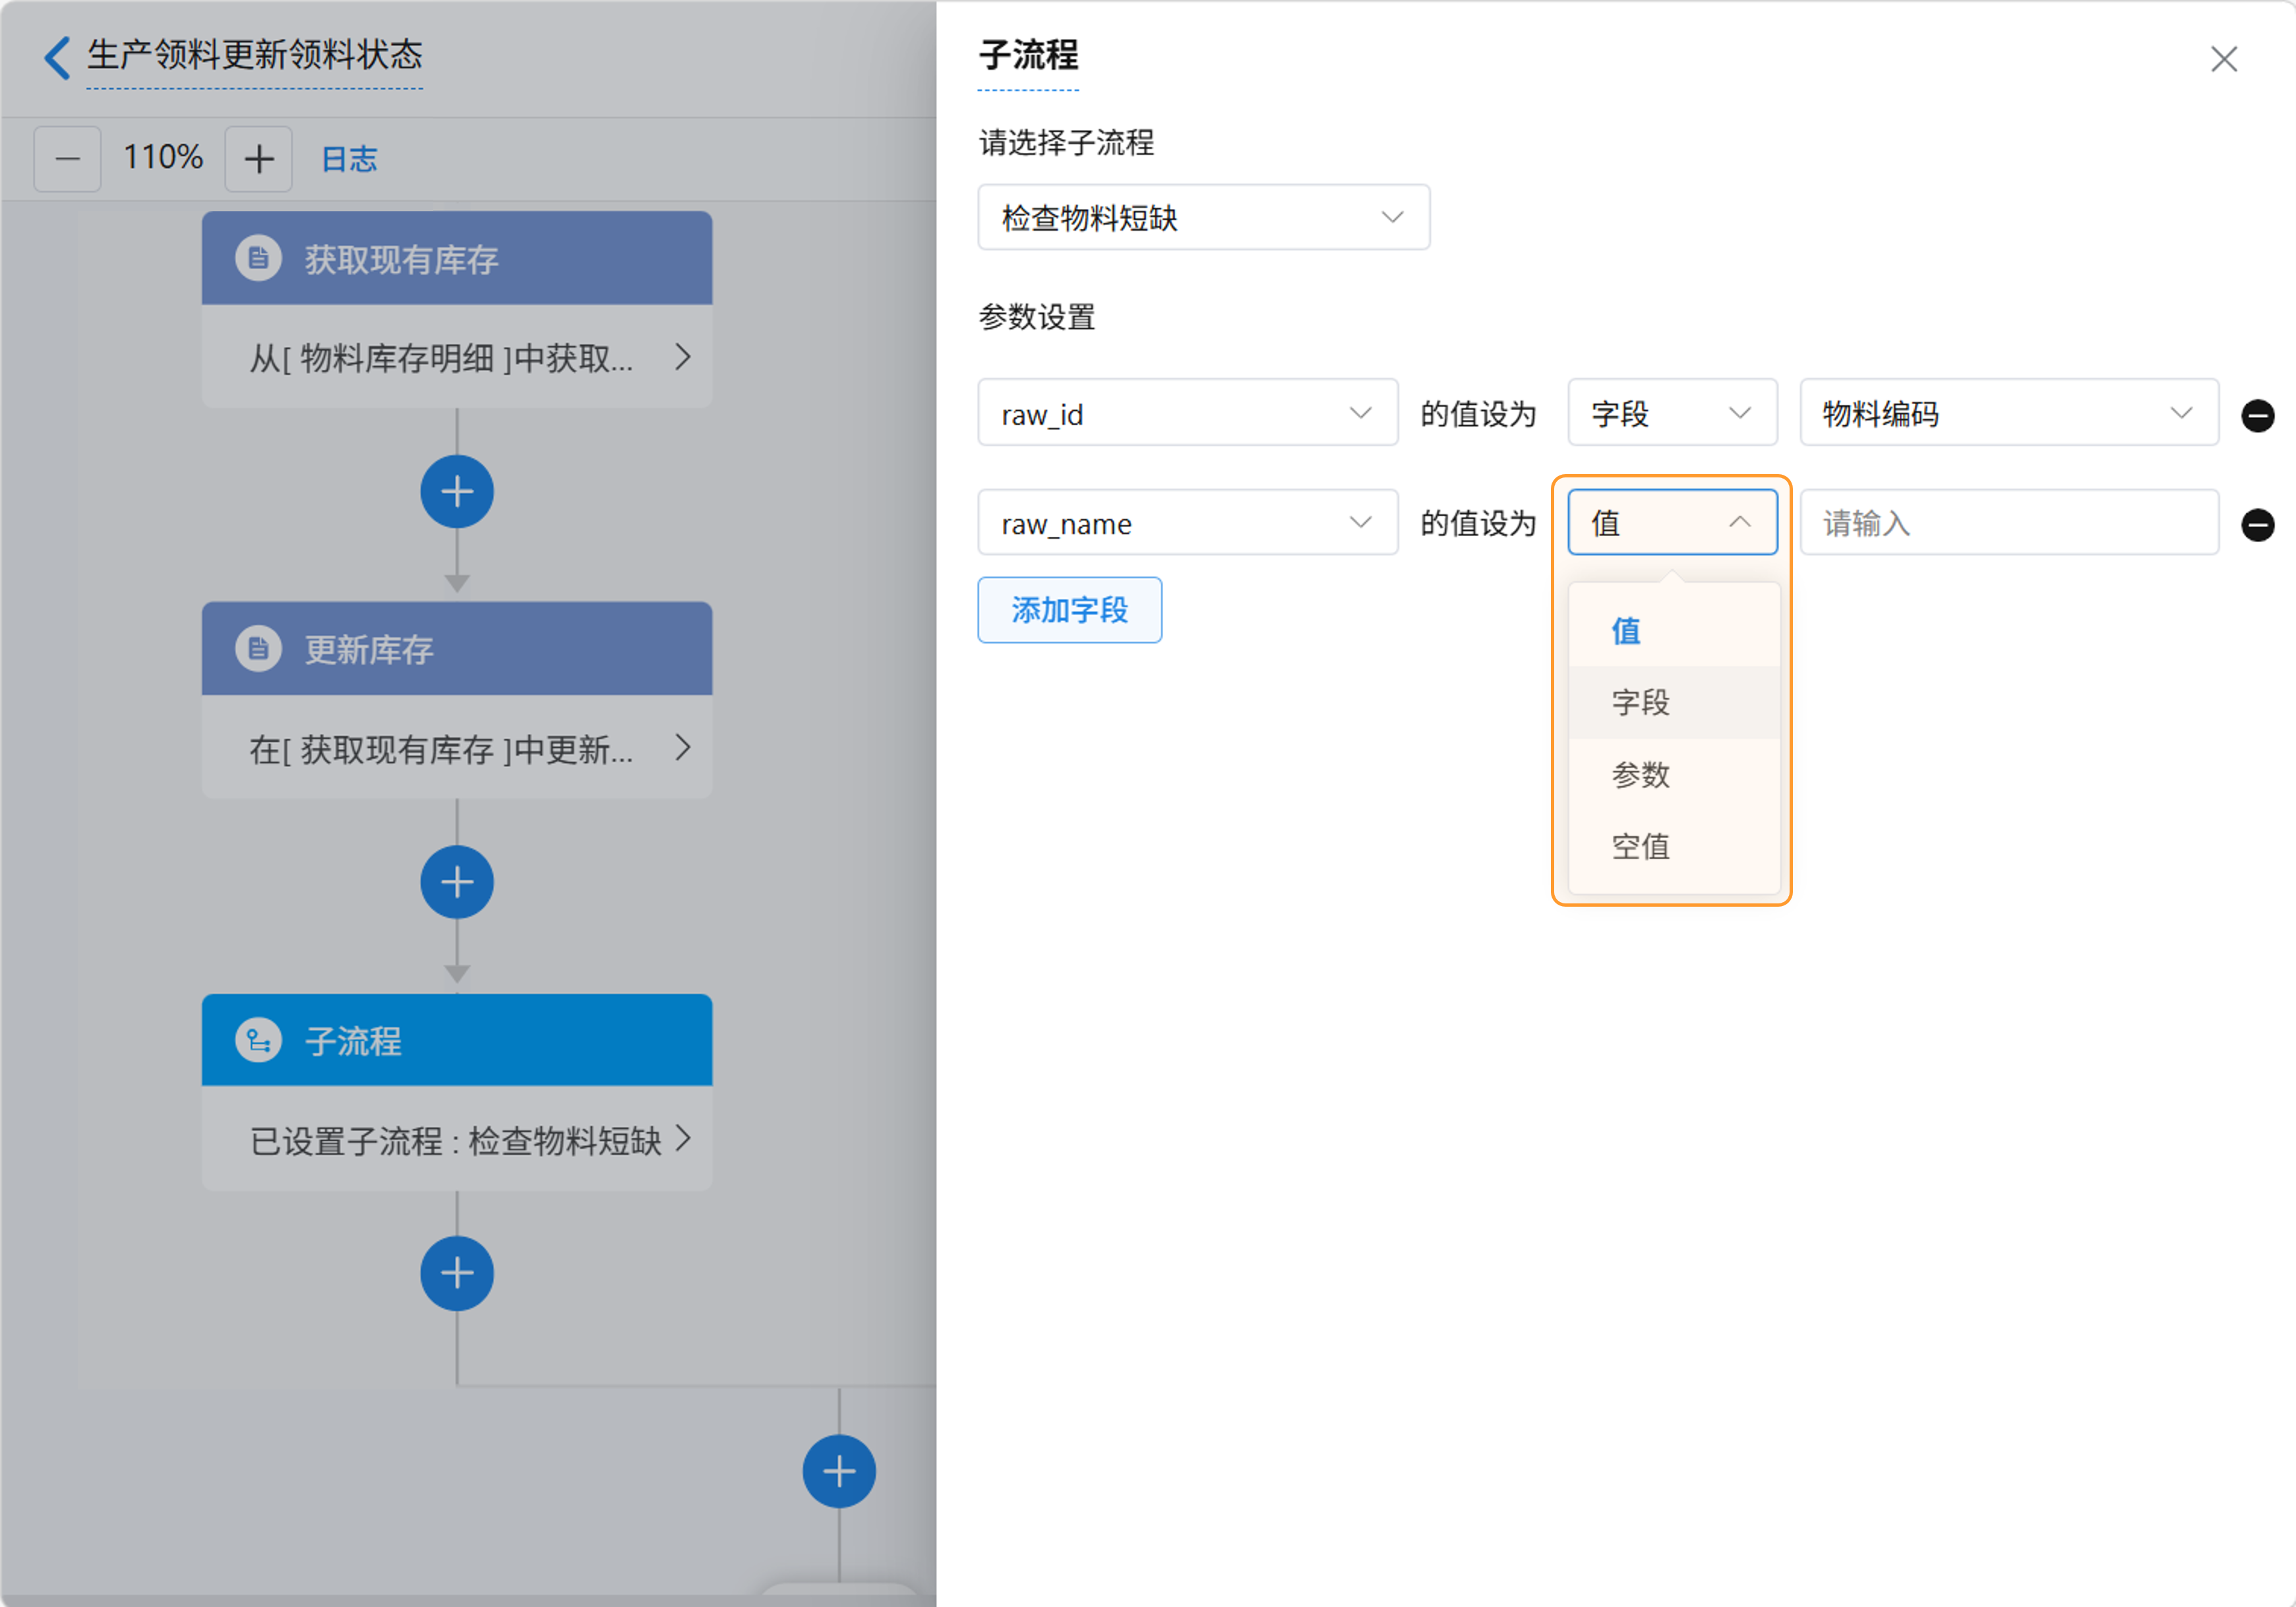Open 获取现有库存 node details

(456, 357)
